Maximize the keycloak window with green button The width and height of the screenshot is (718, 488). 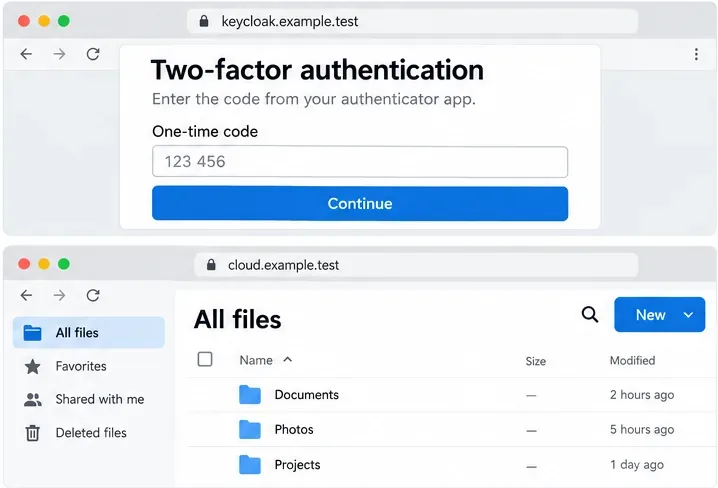tap(64, 21)
